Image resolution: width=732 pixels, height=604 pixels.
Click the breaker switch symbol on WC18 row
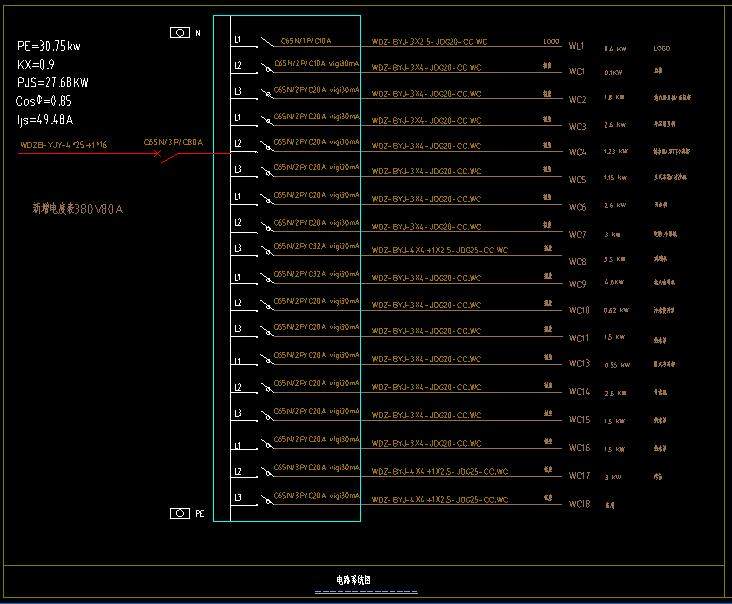coord(266,499)
